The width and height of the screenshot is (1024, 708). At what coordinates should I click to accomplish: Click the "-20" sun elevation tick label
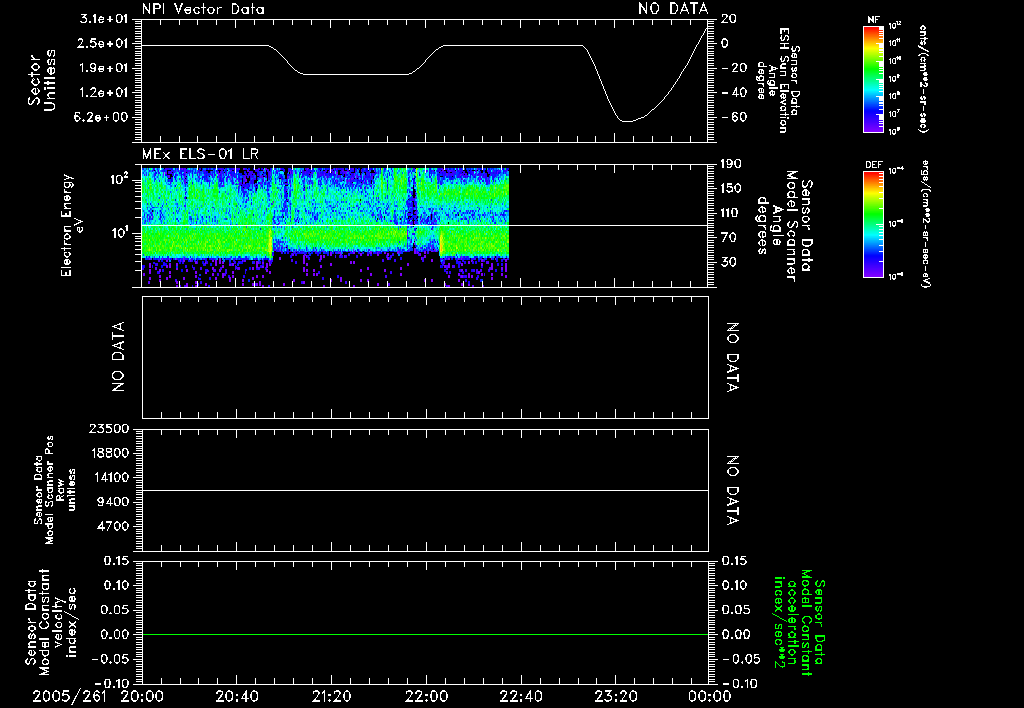734,68
